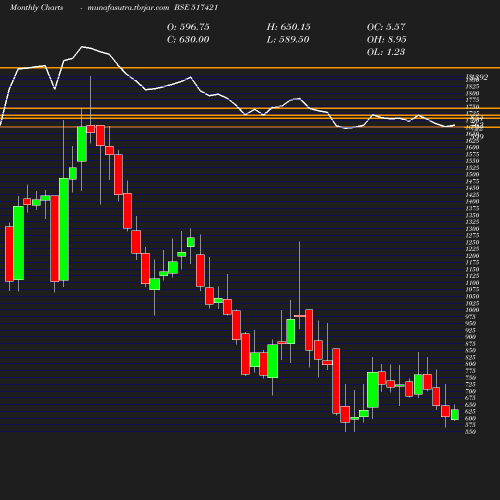Click the 550 price axis label
500x500 pixels.
click(471, 432)
